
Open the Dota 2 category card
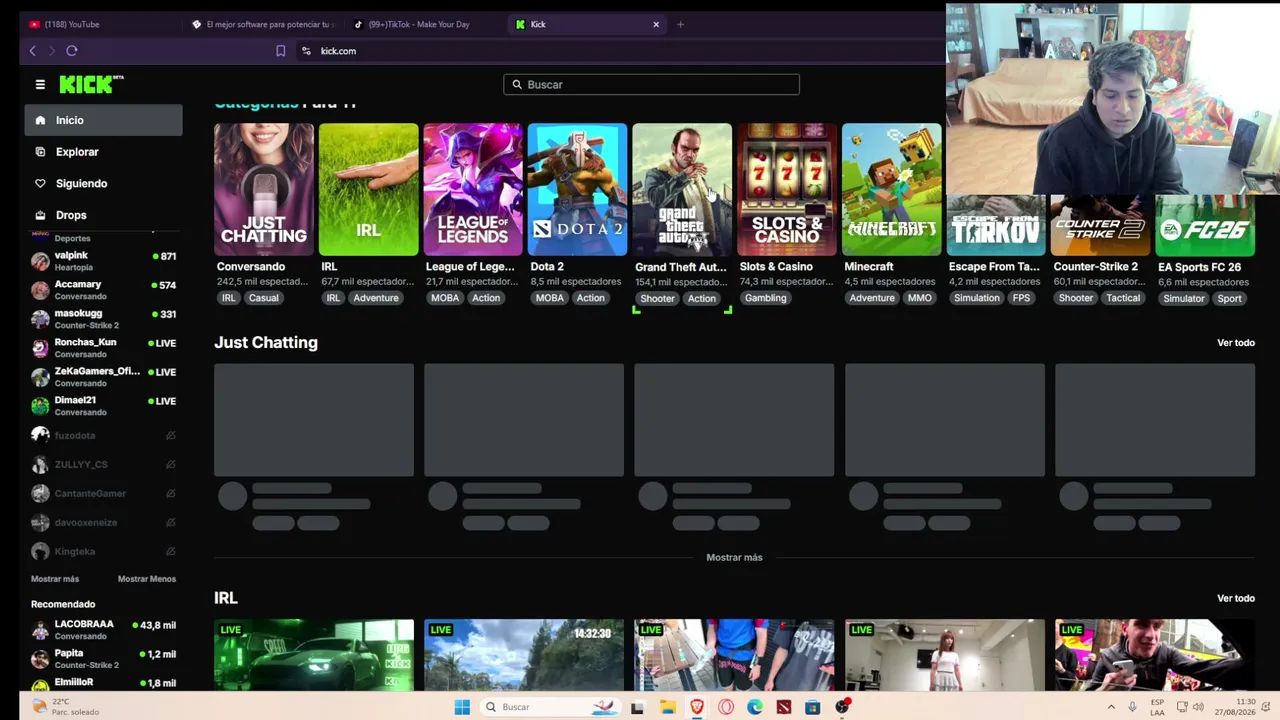[x=578, y=190]
